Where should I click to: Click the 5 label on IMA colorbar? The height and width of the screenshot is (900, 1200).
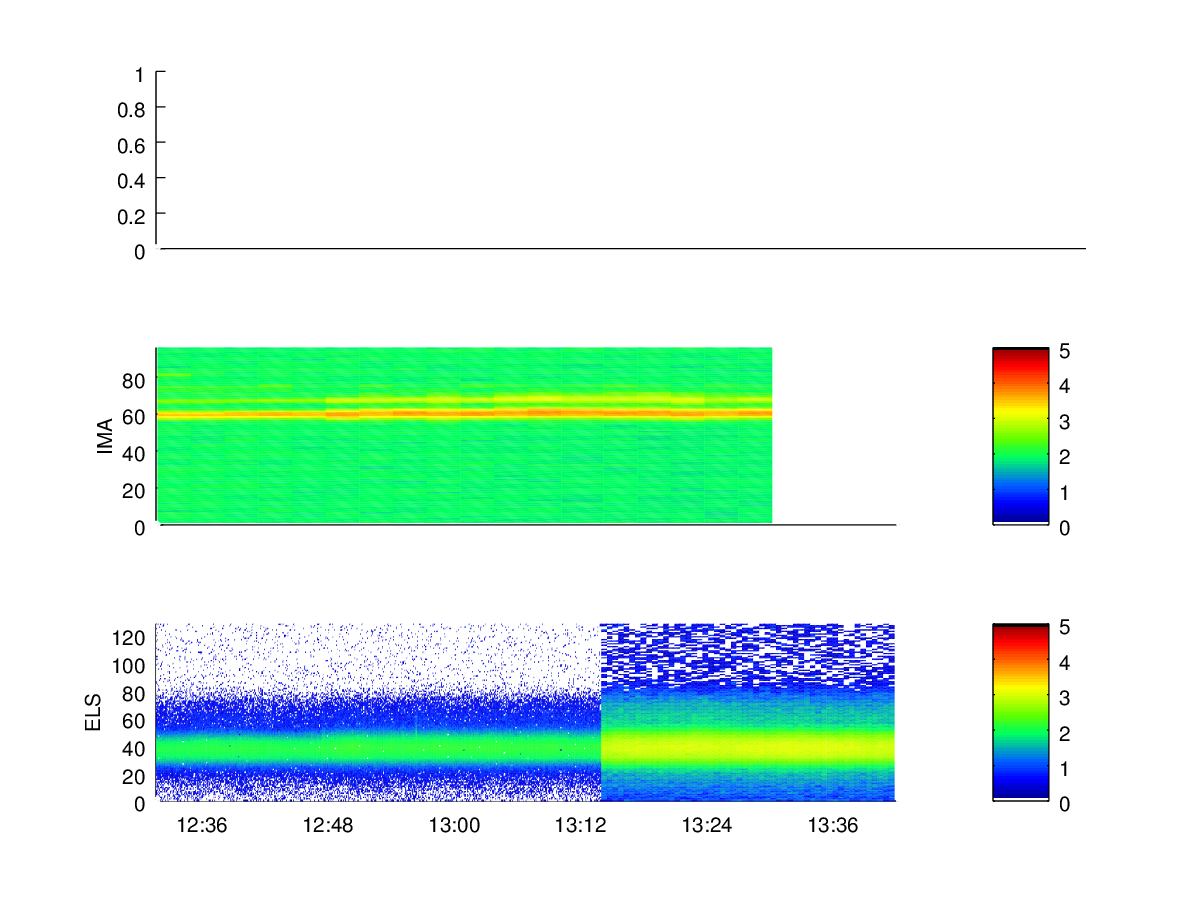(1065, 351)
